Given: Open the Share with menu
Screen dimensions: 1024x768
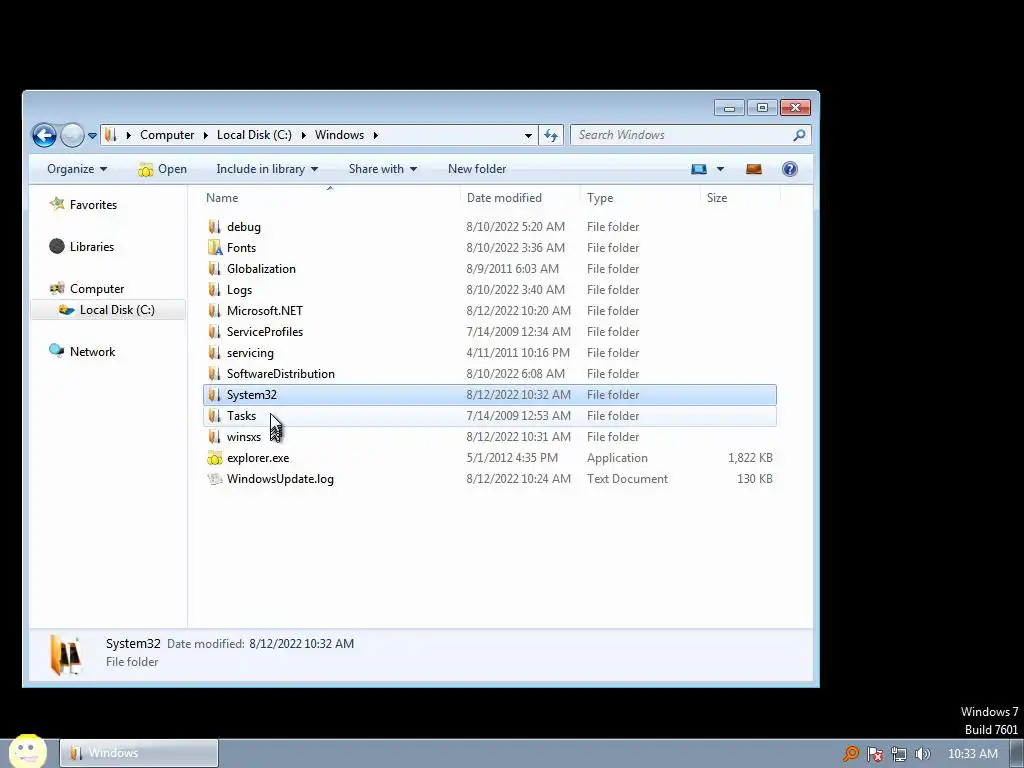Looking at the screenshot, I should pyautogui.click(x=383, y=169).
